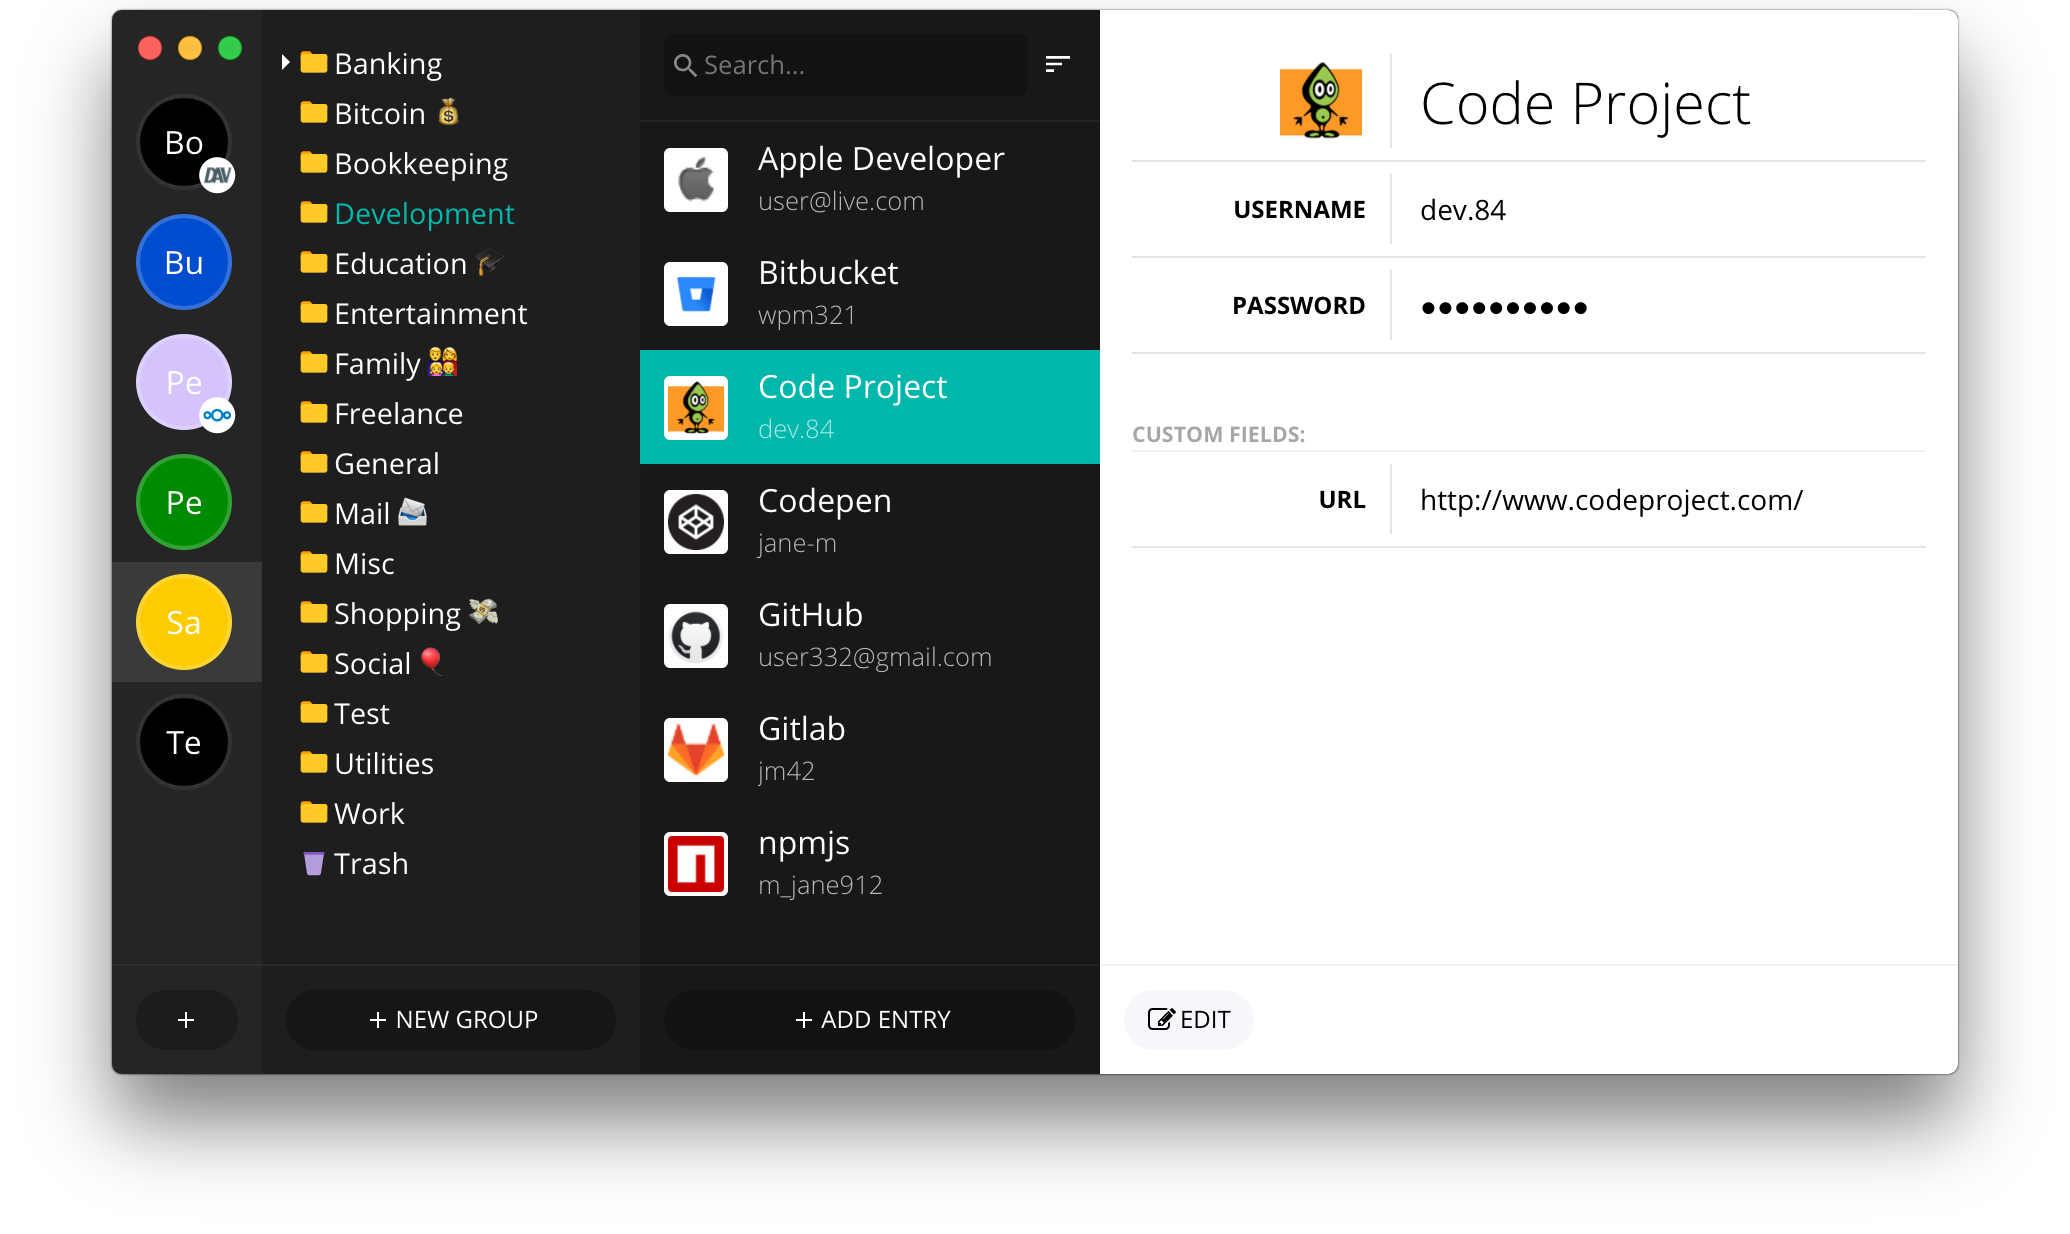This screenshot has height=1234, width=2070.
Task: Select the Gitlab entry
Action: (x=870, y=749)
